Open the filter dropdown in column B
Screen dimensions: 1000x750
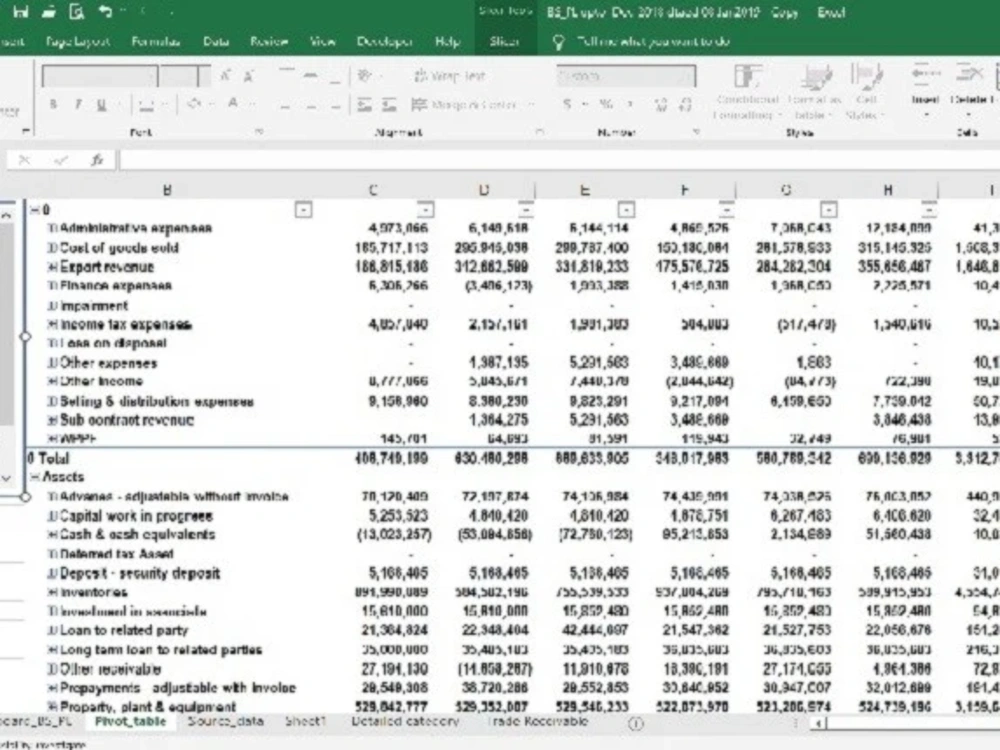(x=304, y=209)
